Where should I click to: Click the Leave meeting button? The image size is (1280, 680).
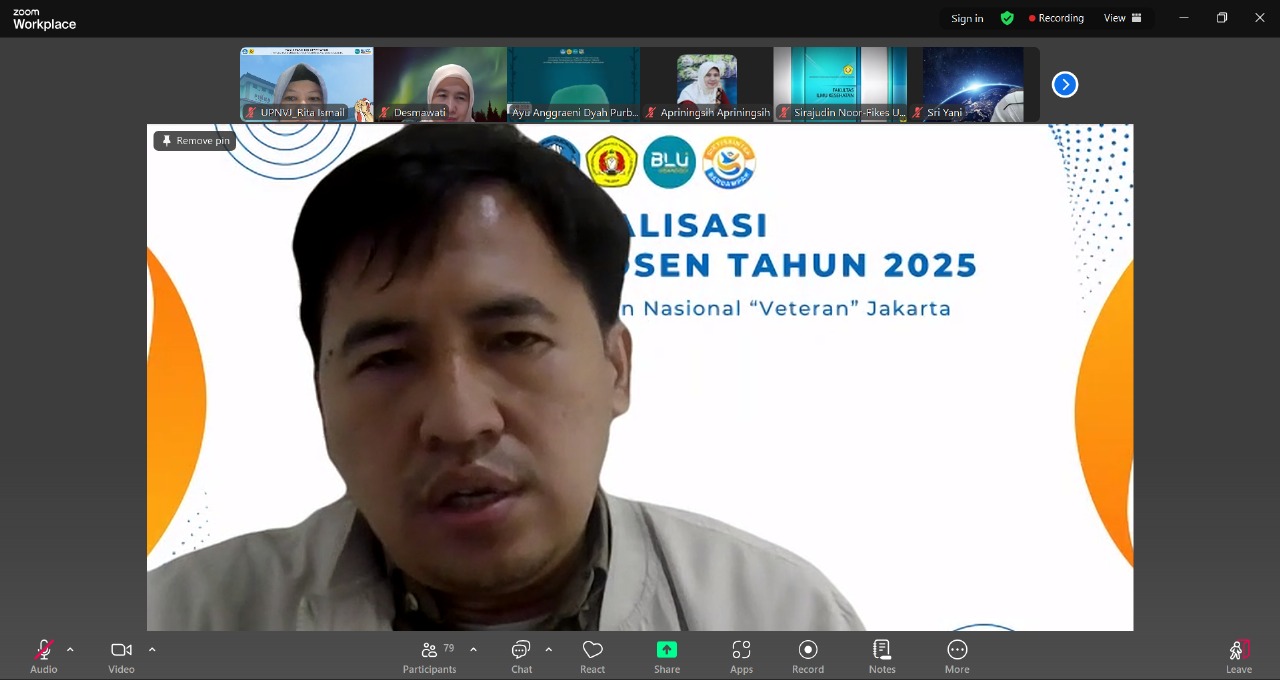coord(1238,656)
